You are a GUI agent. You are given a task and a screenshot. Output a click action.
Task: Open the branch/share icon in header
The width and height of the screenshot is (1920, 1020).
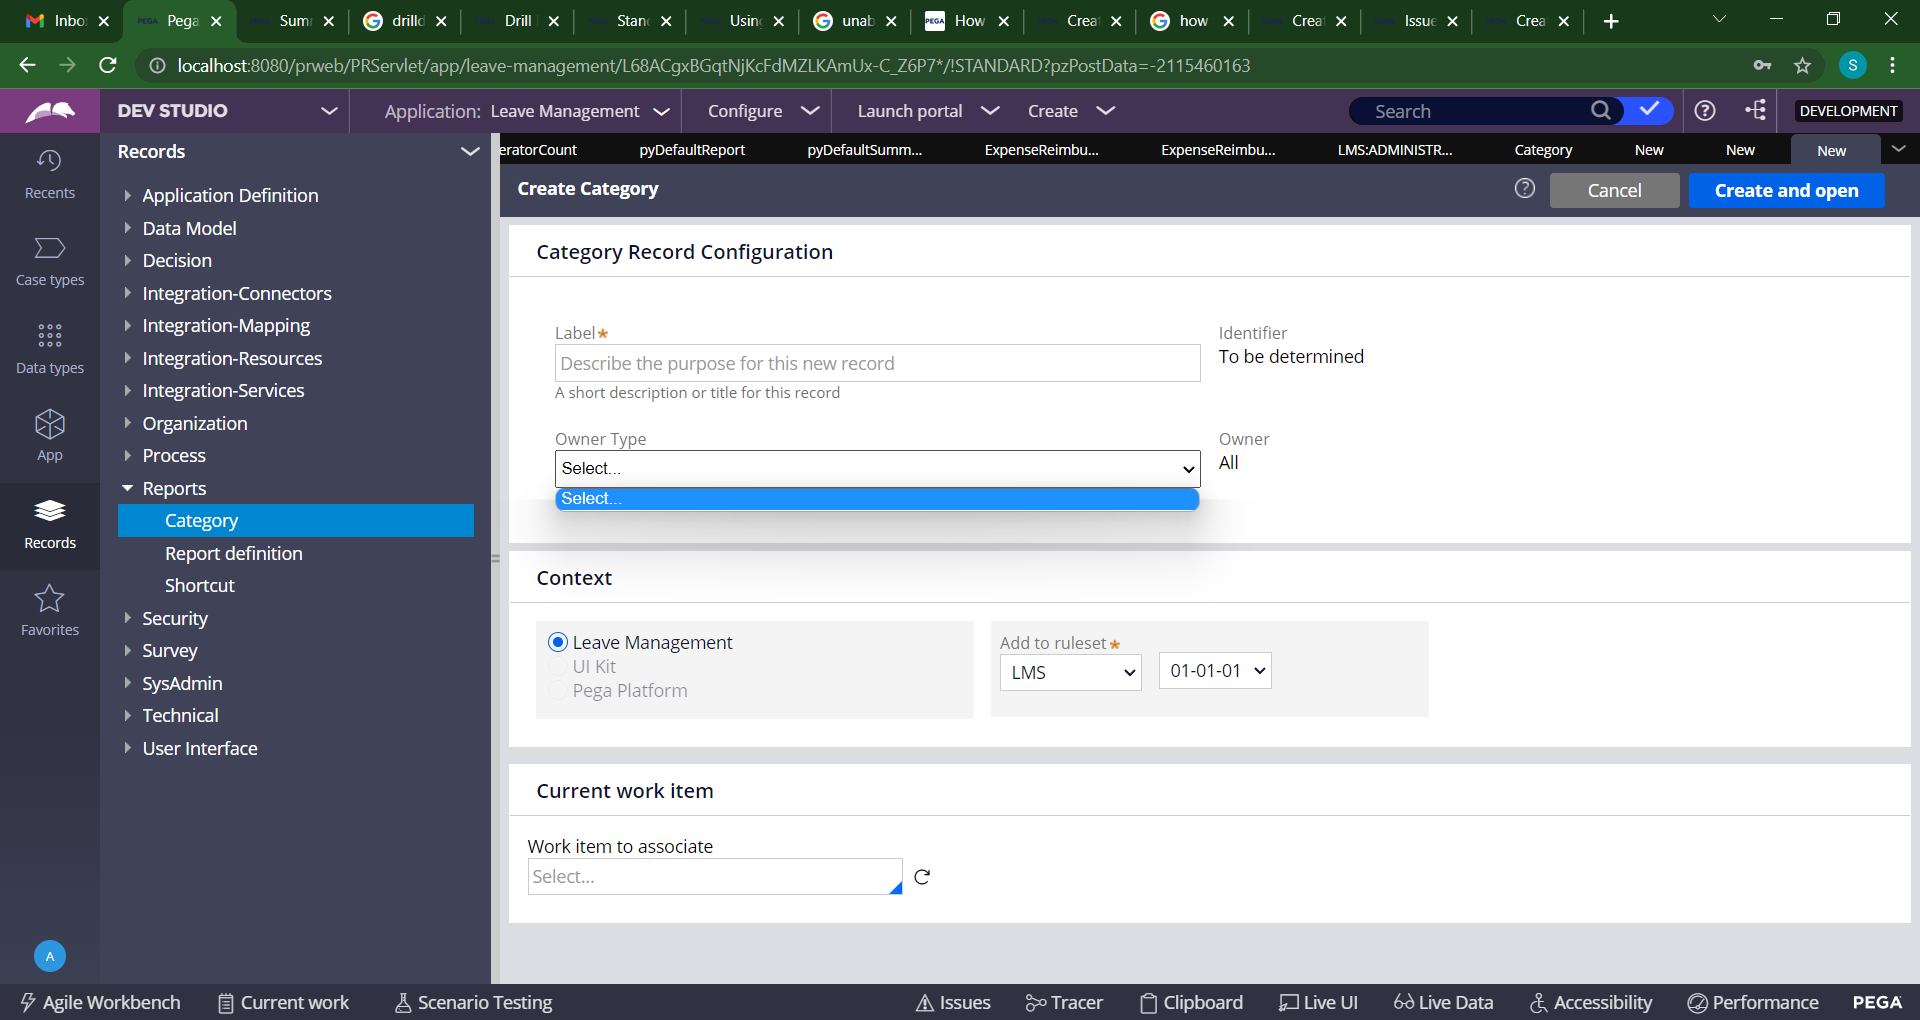pos(1756,110)
